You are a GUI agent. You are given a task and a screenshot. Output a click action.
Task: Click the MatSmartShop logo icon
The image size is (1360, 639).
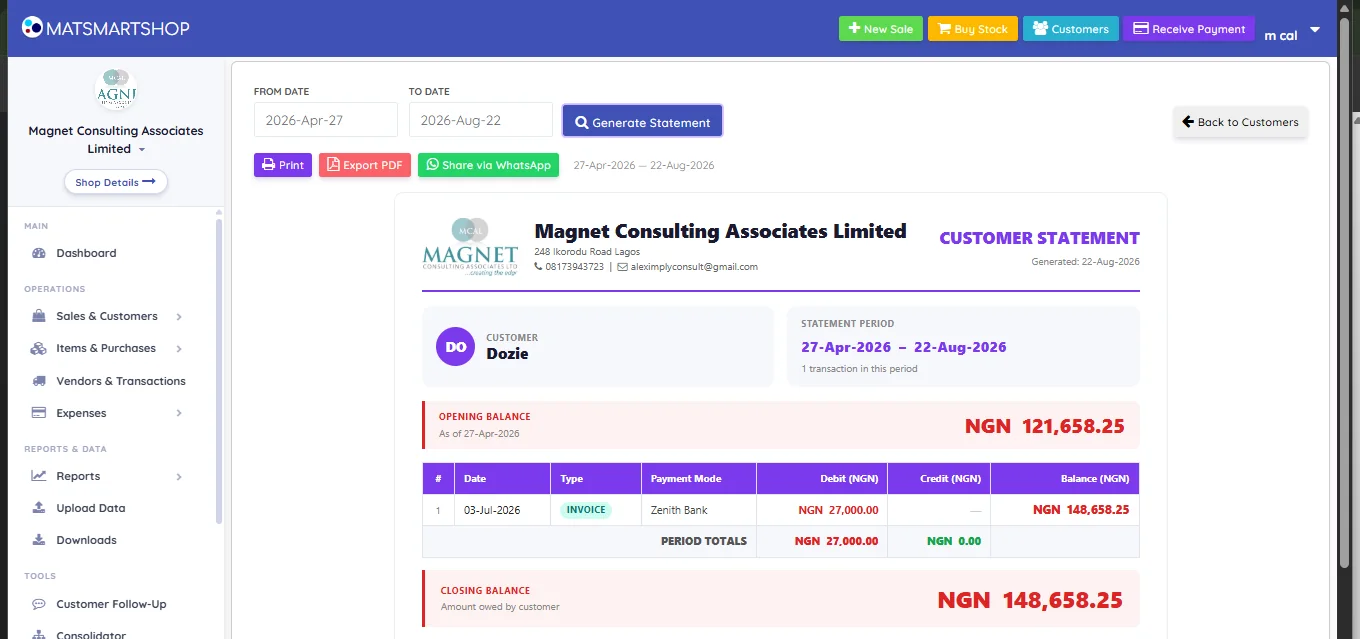tap(32, 28)
